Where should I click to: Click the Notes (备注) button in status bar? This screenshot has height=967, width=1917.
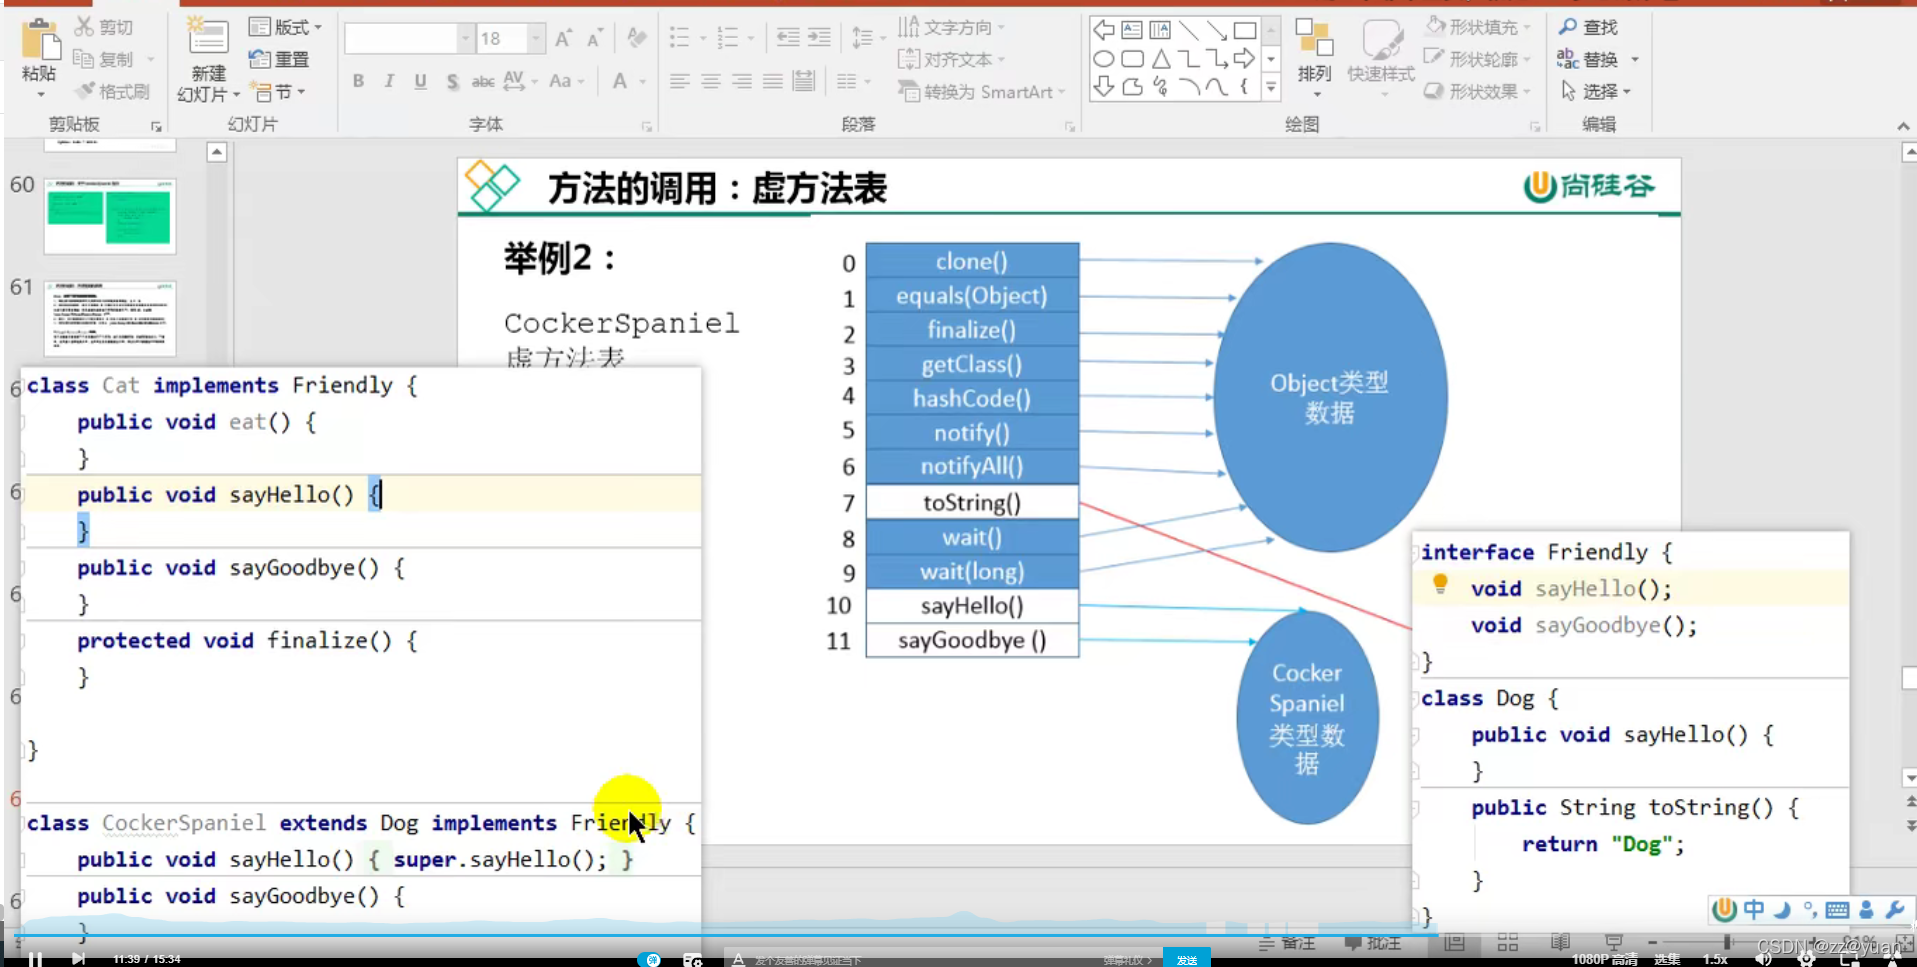click(1286, 943)
